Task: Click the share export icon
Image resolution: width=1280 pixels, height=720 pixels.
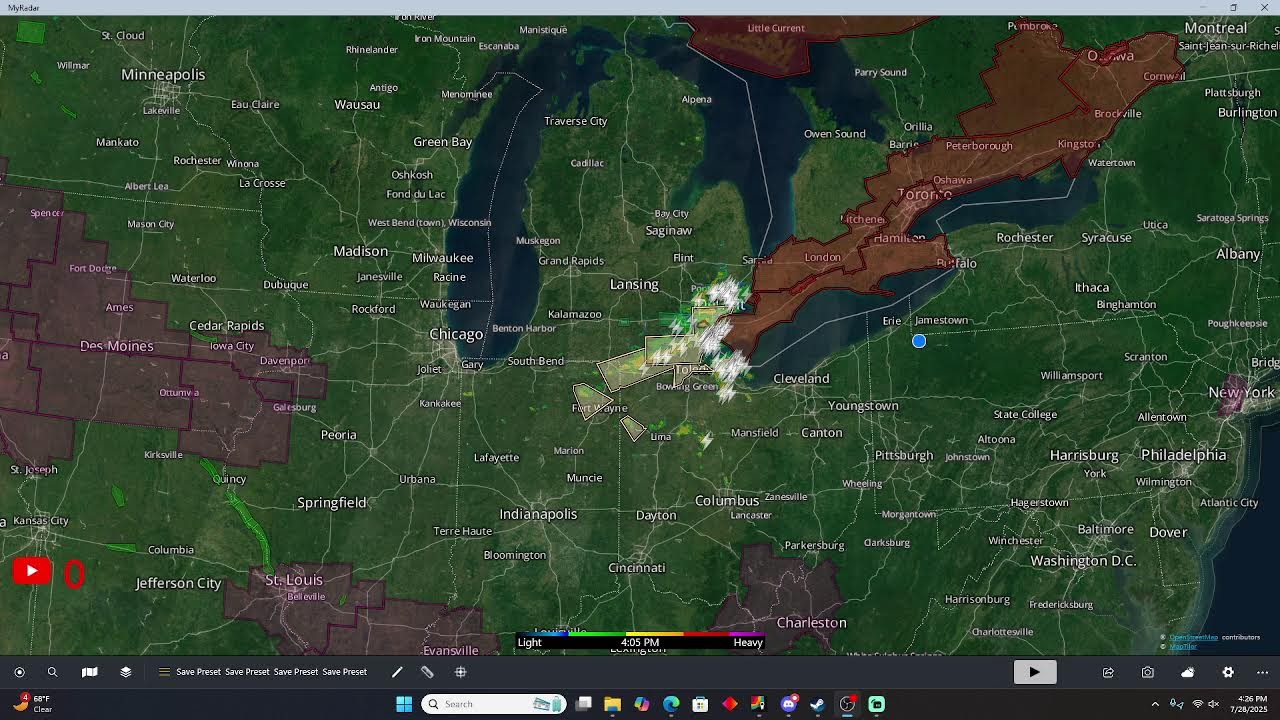Action: 1108,672
